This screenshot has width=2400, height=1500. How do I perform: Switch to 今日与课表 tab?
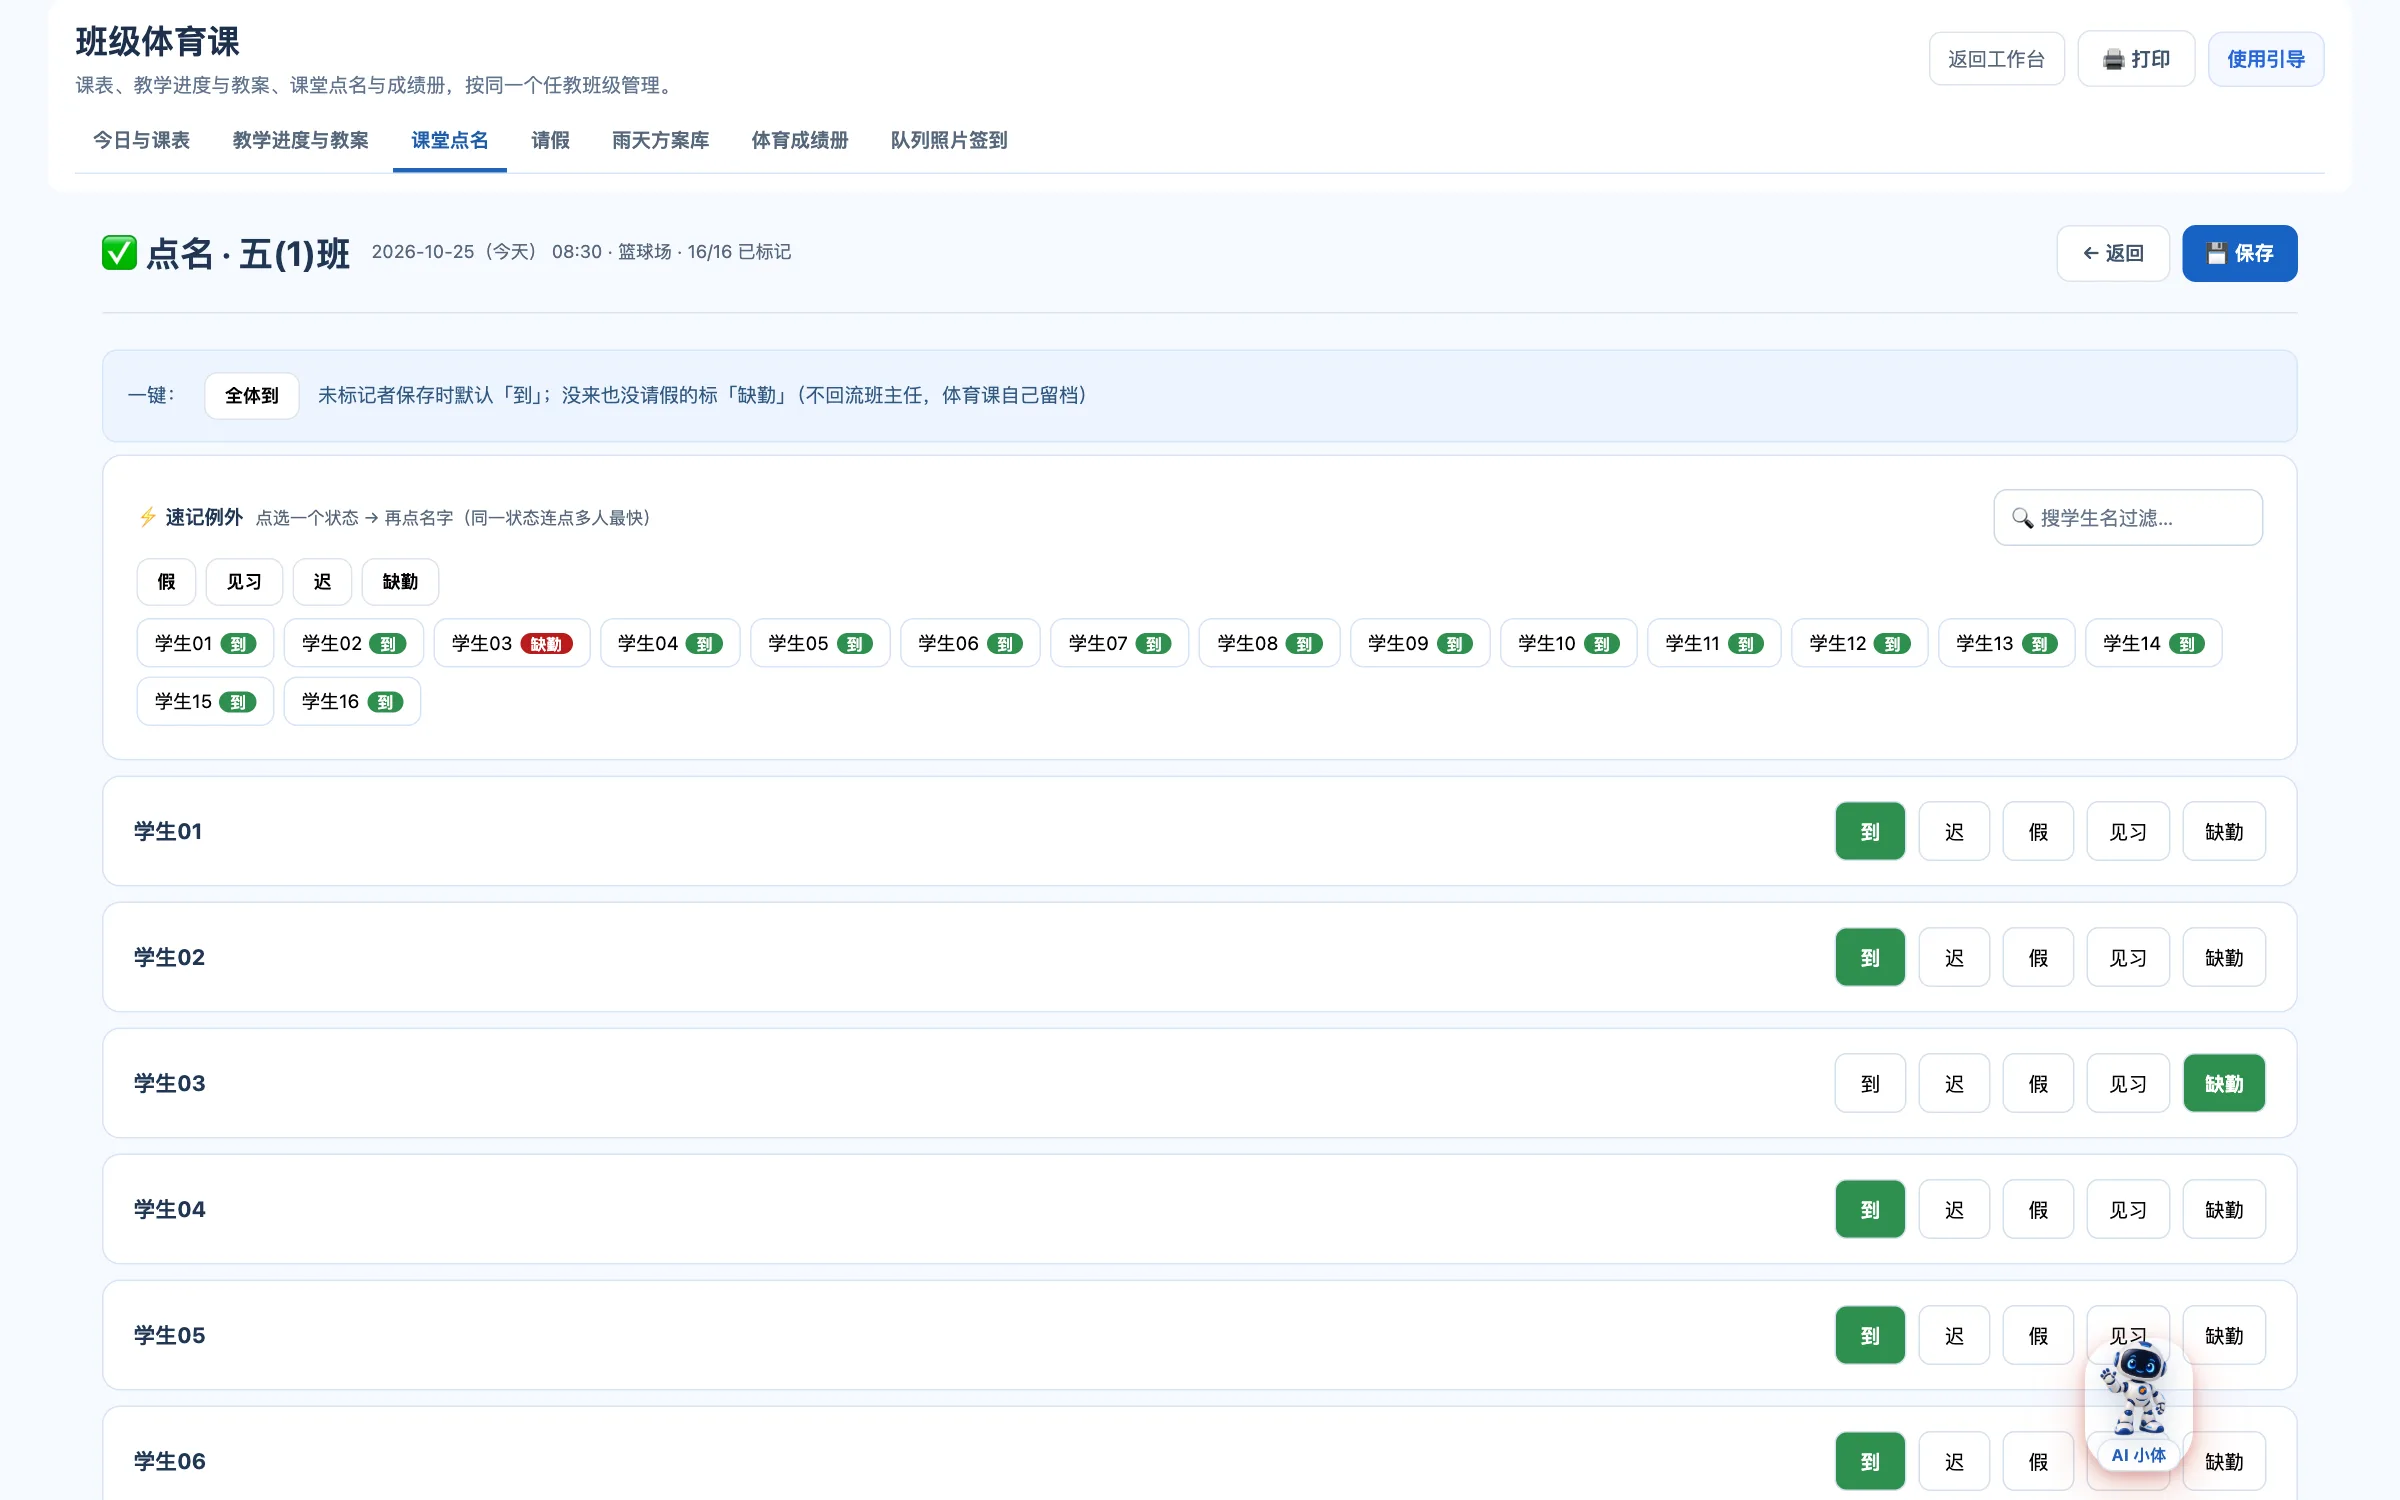141,140
